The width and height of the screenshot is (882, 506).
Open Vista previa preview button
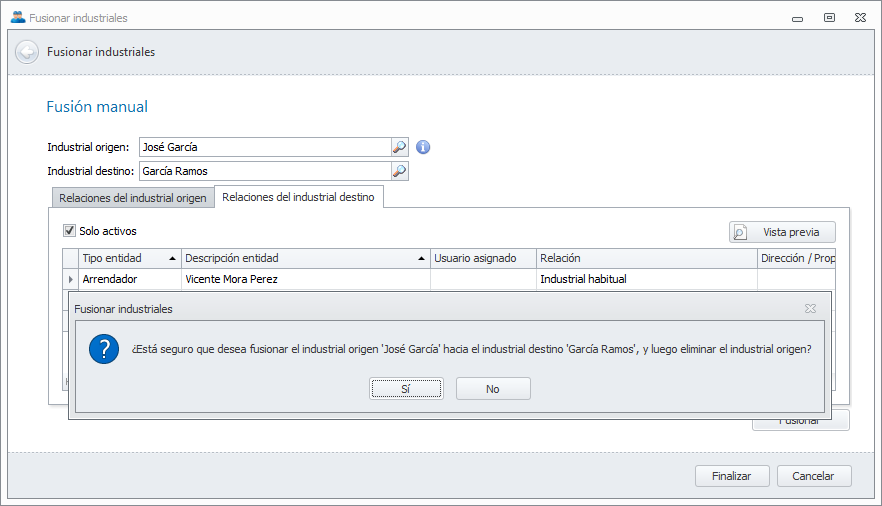coord(782,232)
